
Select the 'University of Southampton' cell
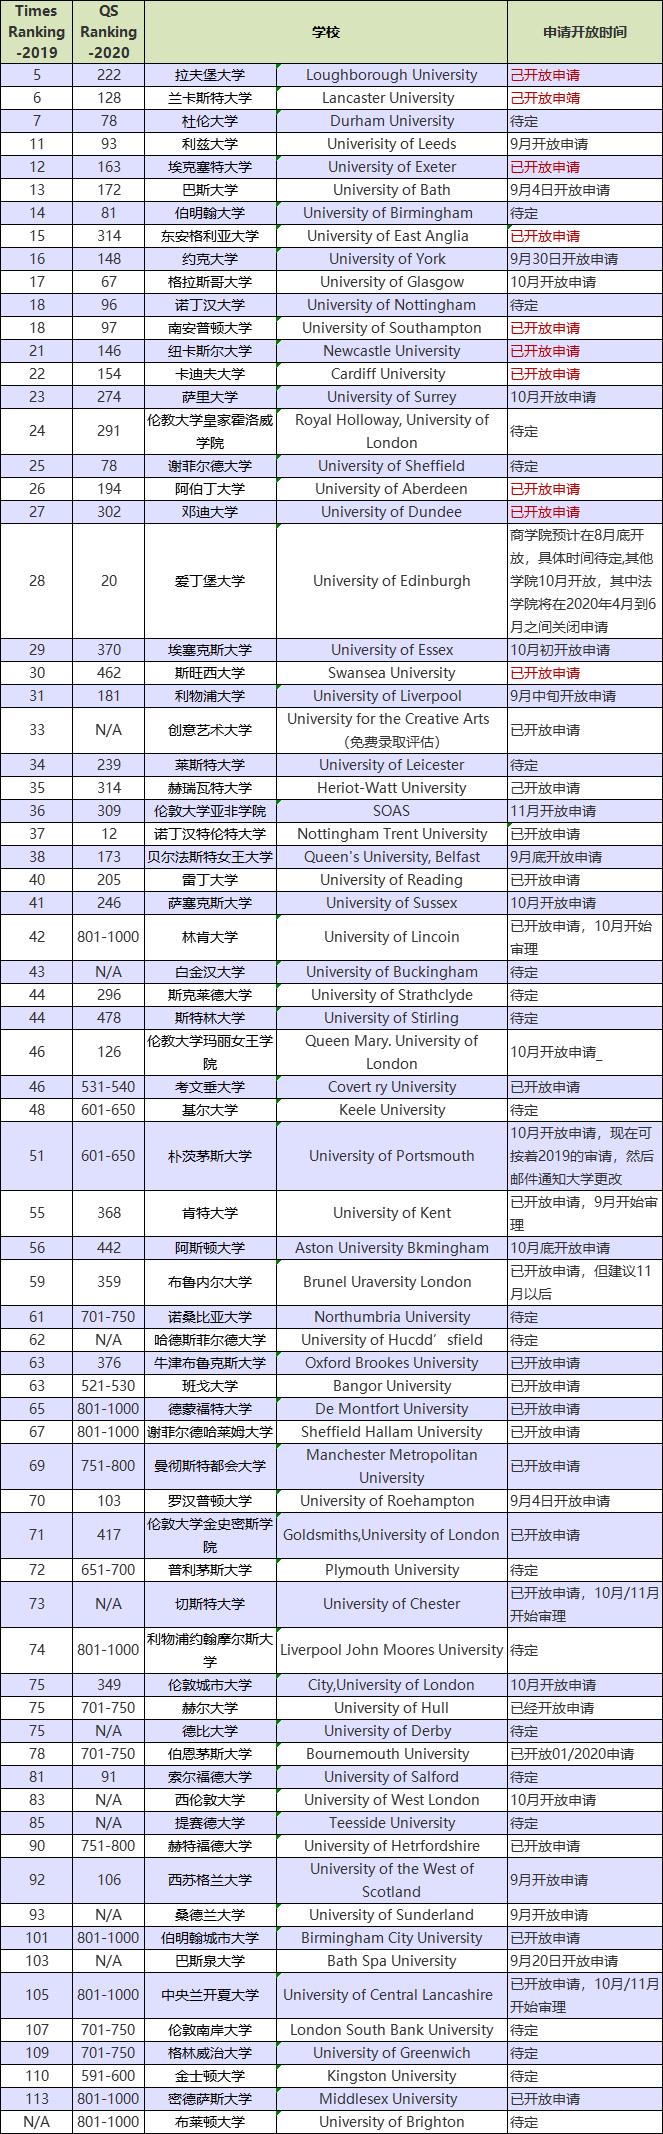392,328
